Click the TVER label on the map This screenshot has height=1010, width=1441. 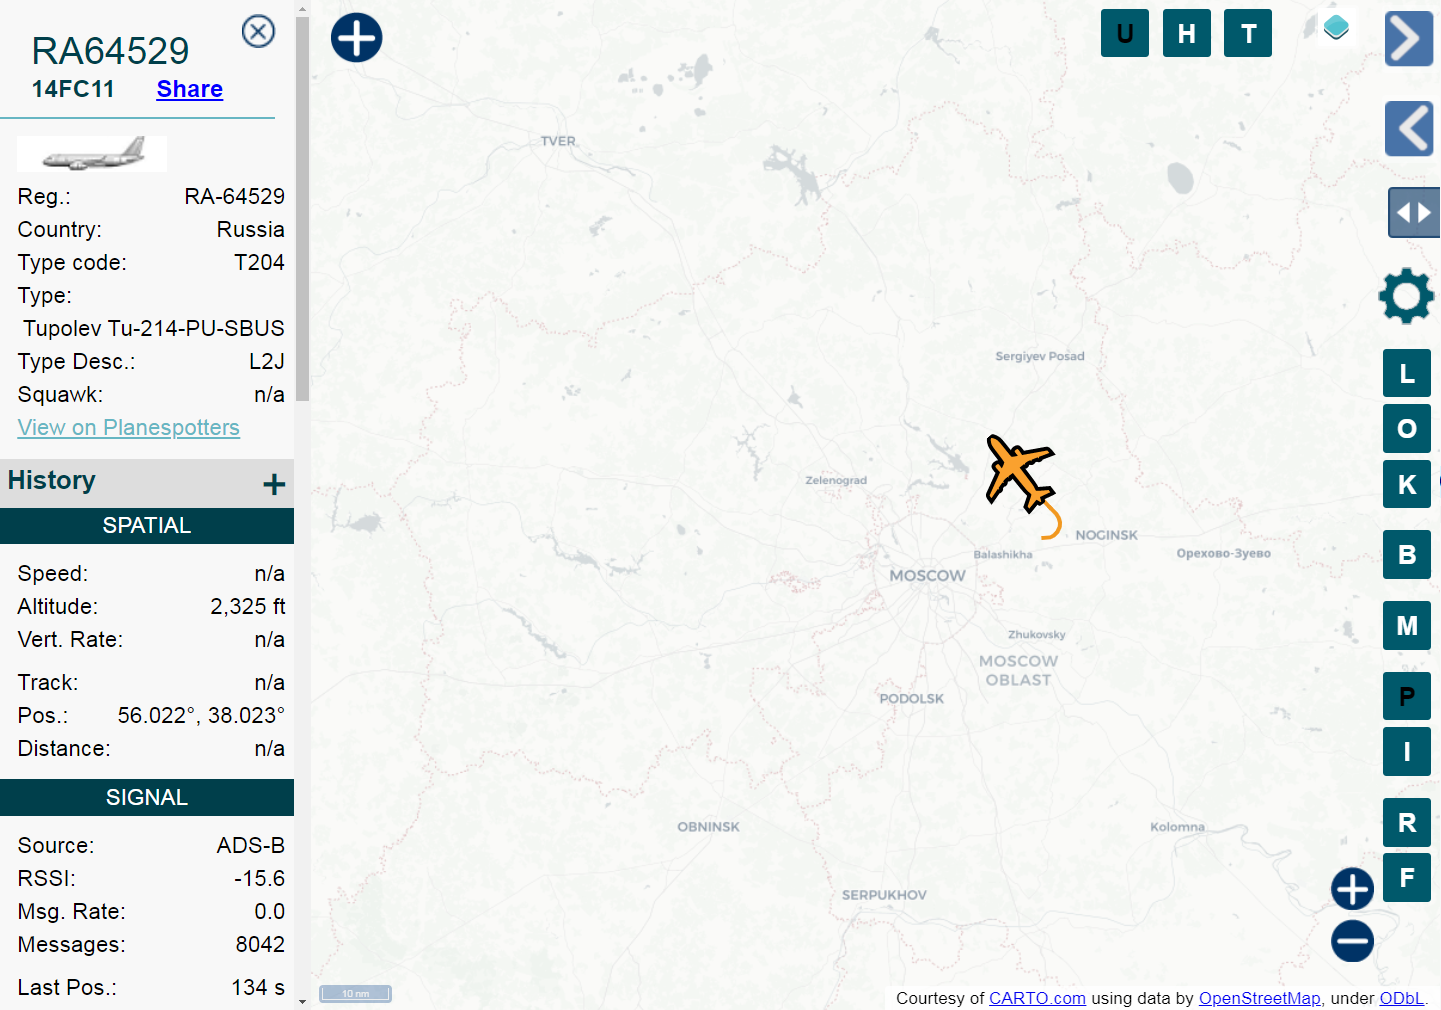point(558,141)
